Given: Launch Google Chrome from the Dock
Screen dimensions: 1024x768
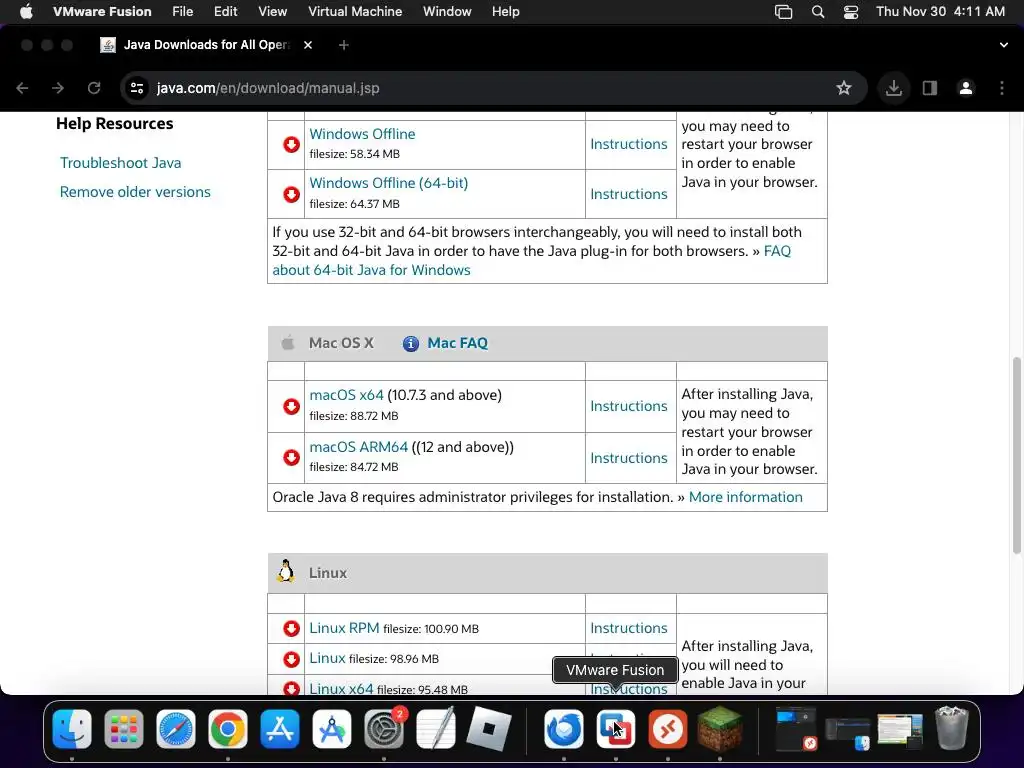Looking at the screenshot, I should point(228,729).
